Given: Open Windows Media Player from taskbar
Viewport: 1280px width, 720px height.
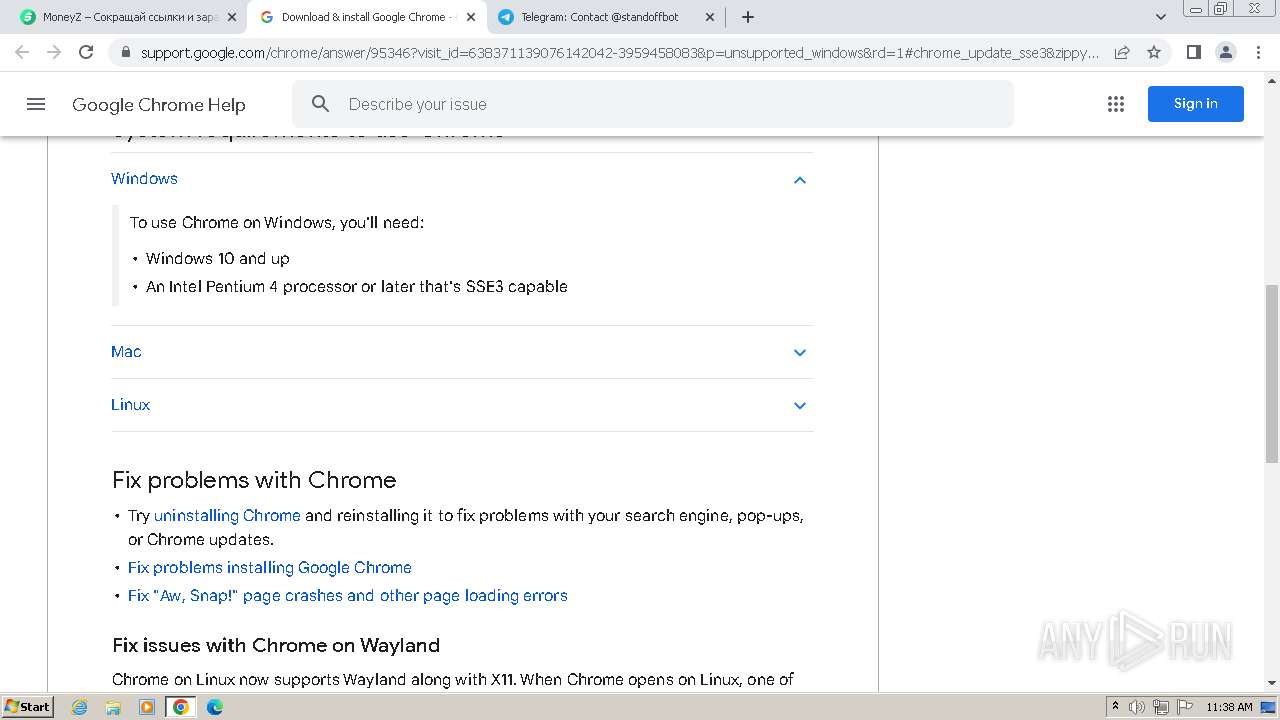Looking at the screenshot, I should click(x=147, y=707).
